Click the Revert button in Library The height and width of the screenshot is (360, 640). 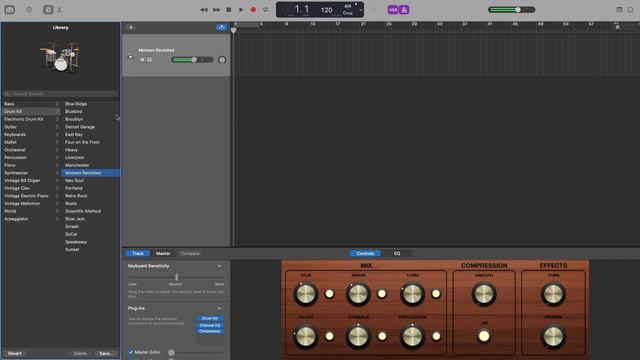coord(15,353)
